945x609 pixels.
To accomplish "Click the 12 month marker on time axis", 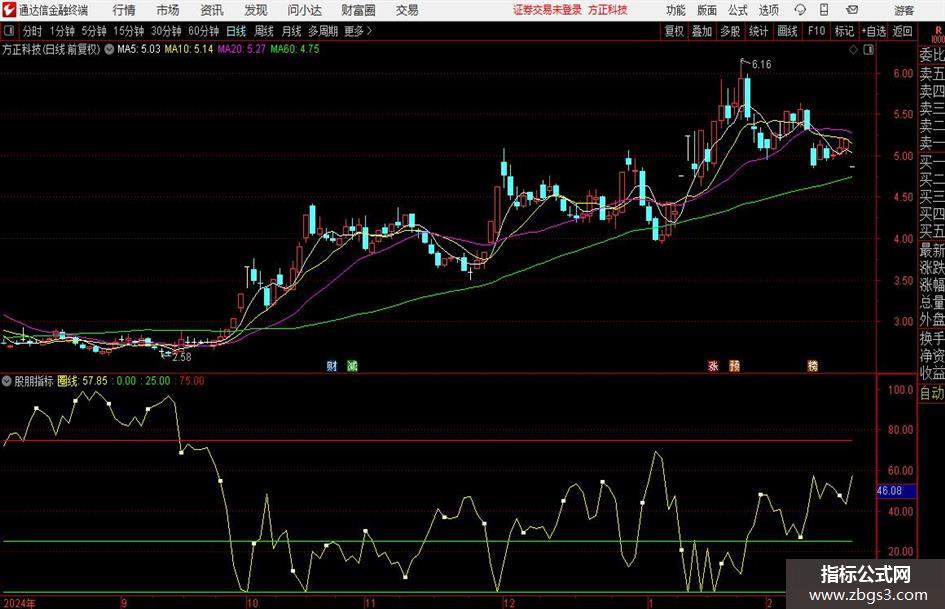I will 509,603.
